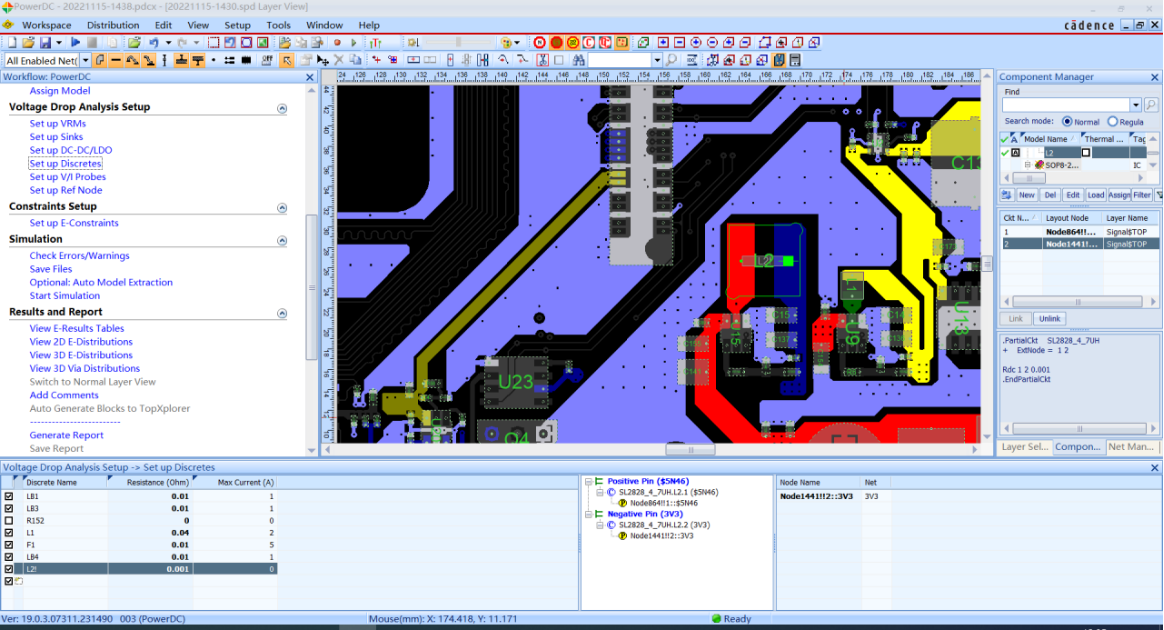Click the L1 resistance value 0.04
Screen dimensions: 1164x630
pos(180,532)
